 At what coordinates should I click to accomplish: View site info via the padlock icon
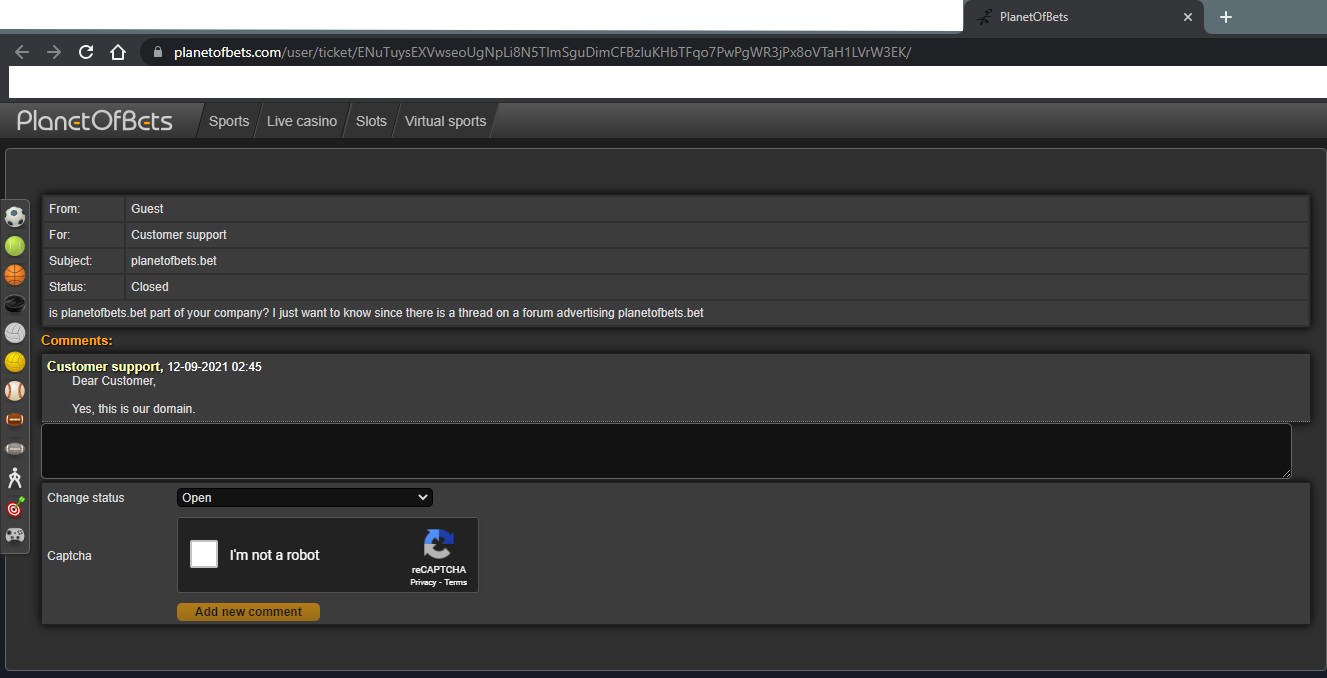coord(157,52)
